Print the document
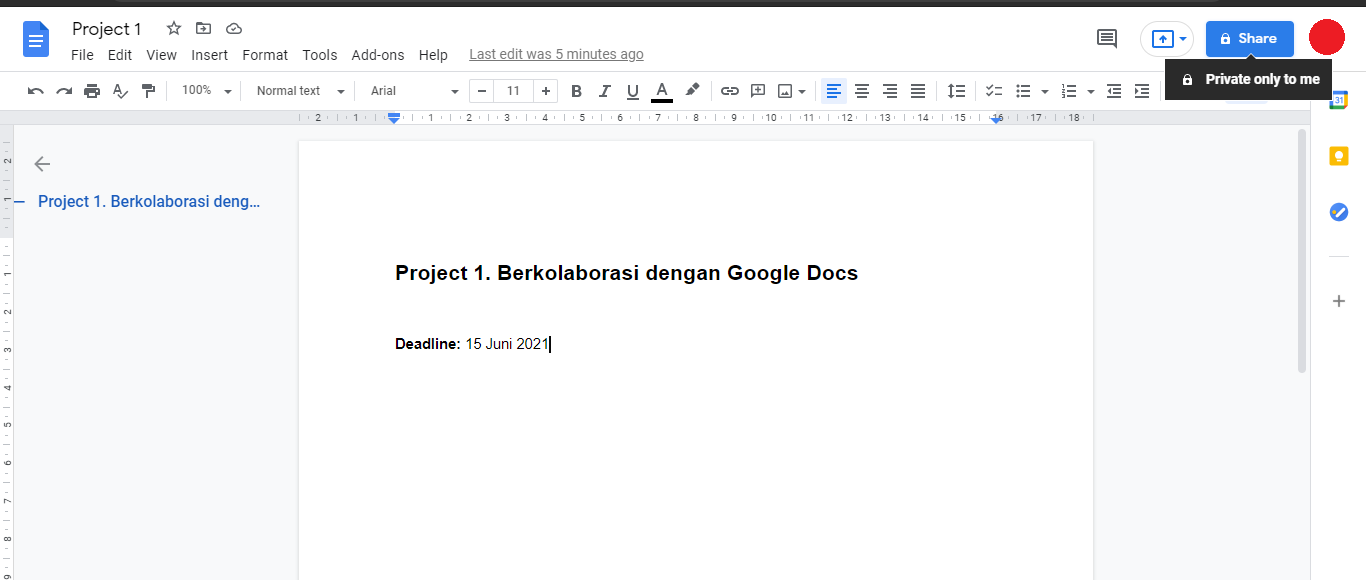Viewport: 1366px width, 580px height. click(x=92, y=91)
